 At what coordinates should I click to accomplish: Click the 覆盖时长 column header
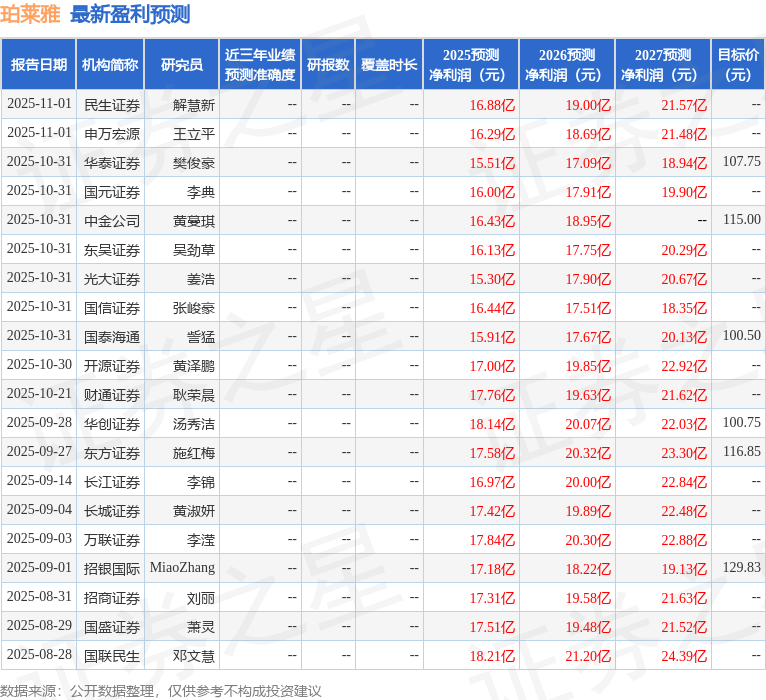coord(389,64)
